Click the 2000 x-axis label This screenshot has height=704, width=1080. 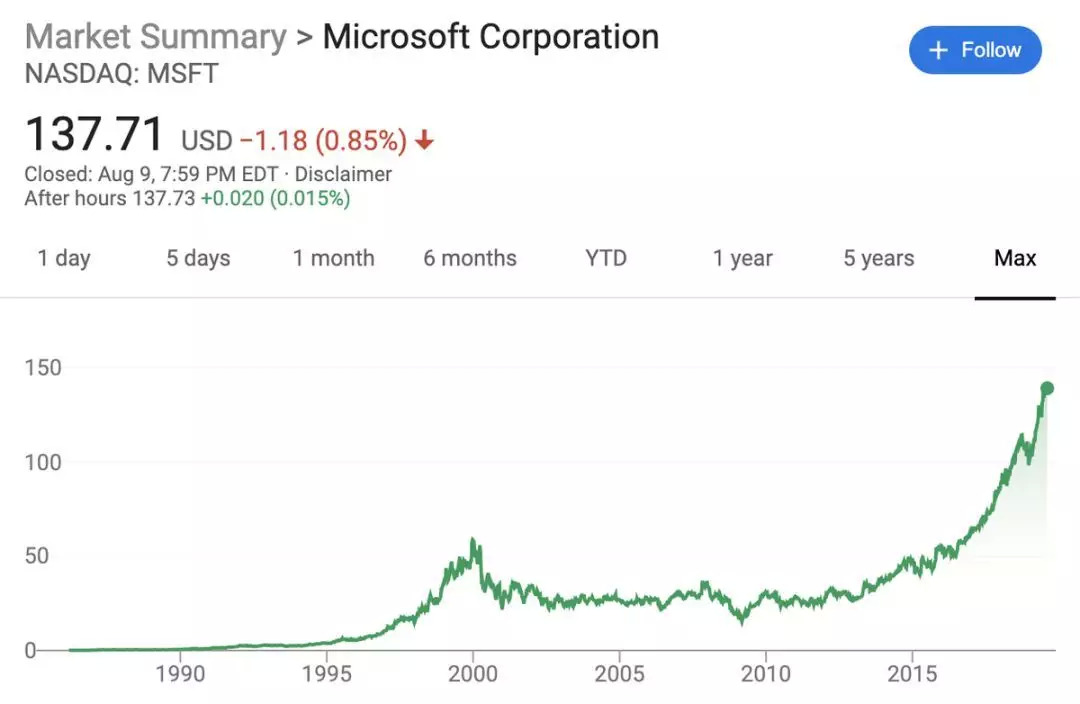pyautogui.click(x=473, y=673)
